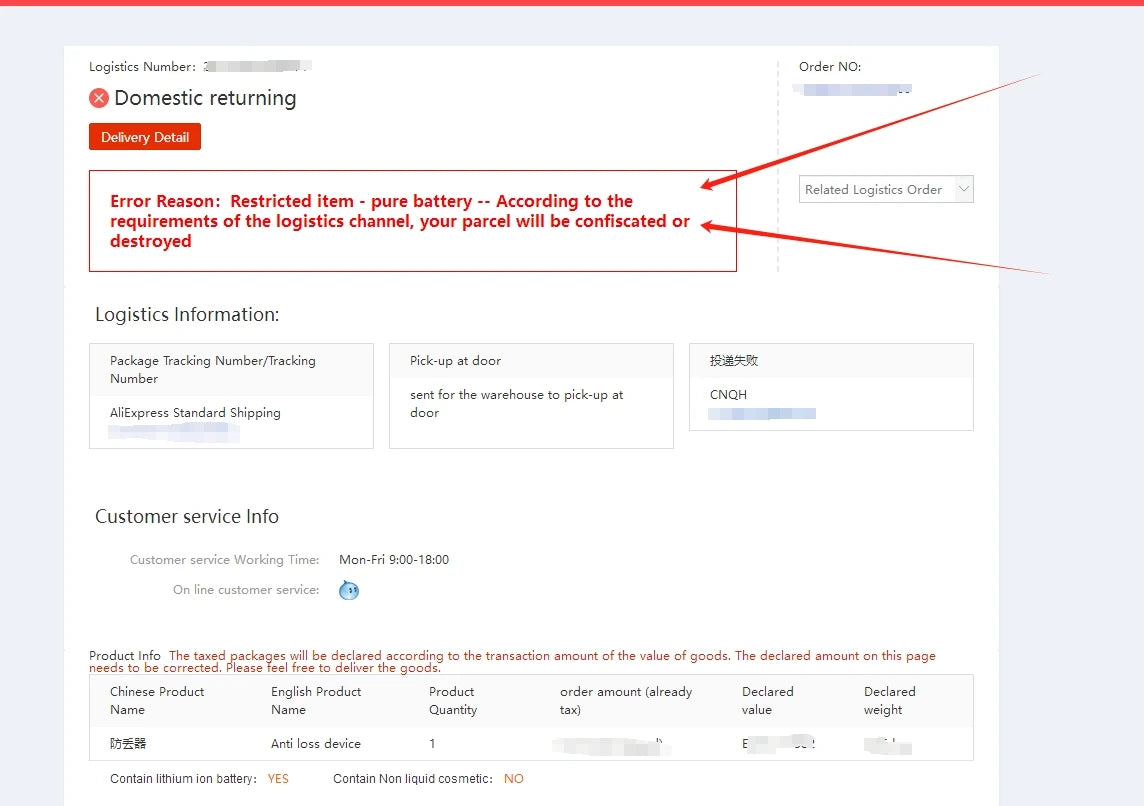The width and height of the screenshot is (1144, 806).
Task: Open the online customer service chat icon
Action: (349, 590)
